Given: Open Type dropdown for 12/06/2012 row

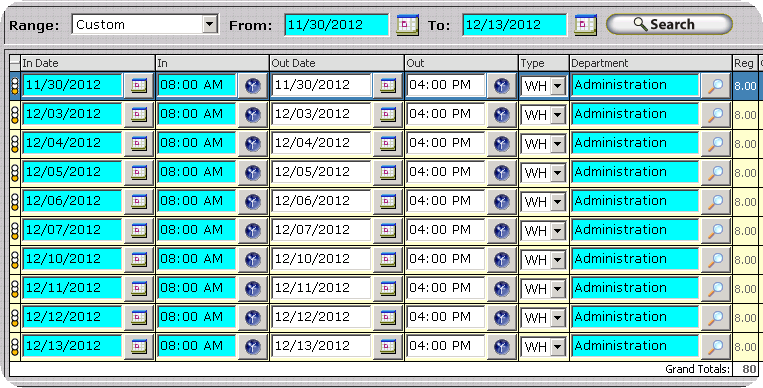Looking at the screenshot, I should click(558, 203).
